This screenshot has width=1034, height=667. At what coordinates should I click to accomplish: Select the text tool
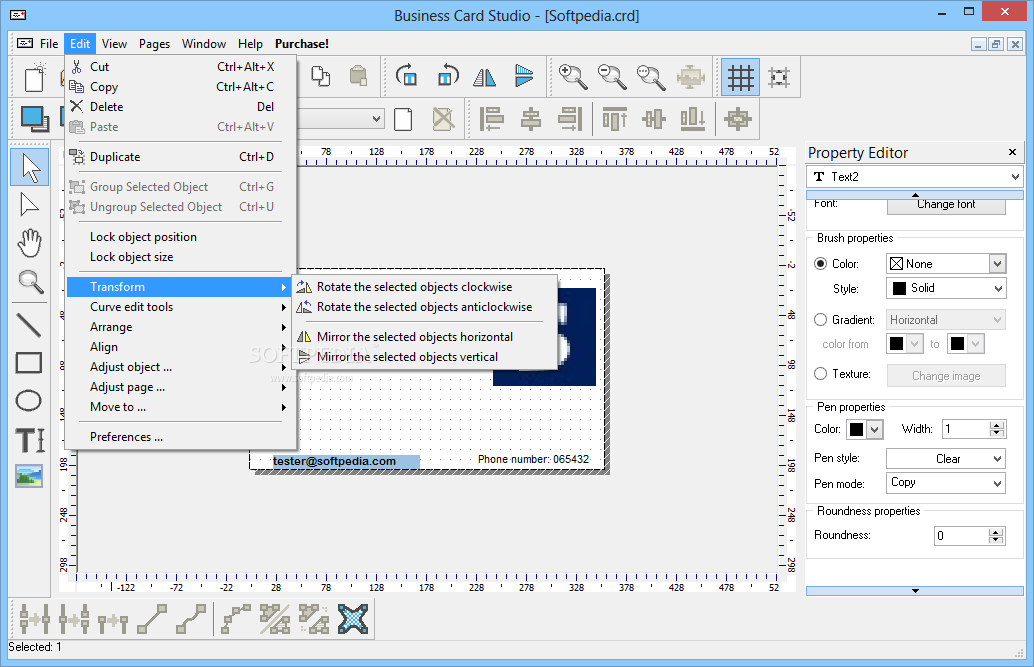[x=30, y=439]
